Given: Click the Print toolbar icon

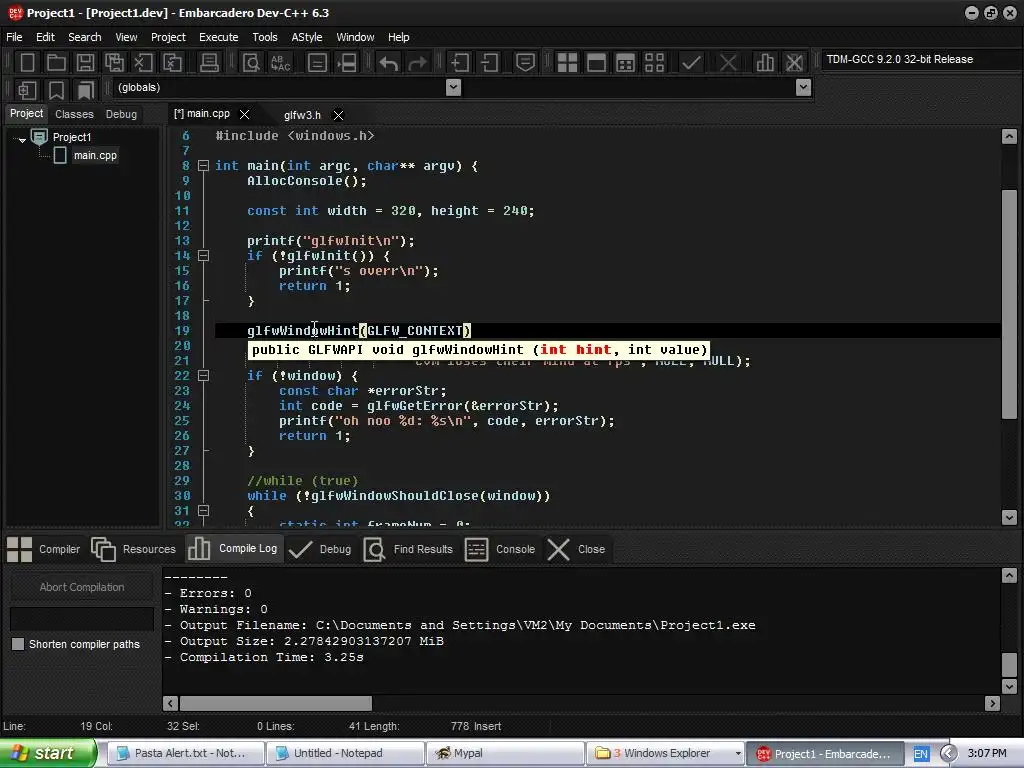Looking at the screenshot, I should click(209, 63).
